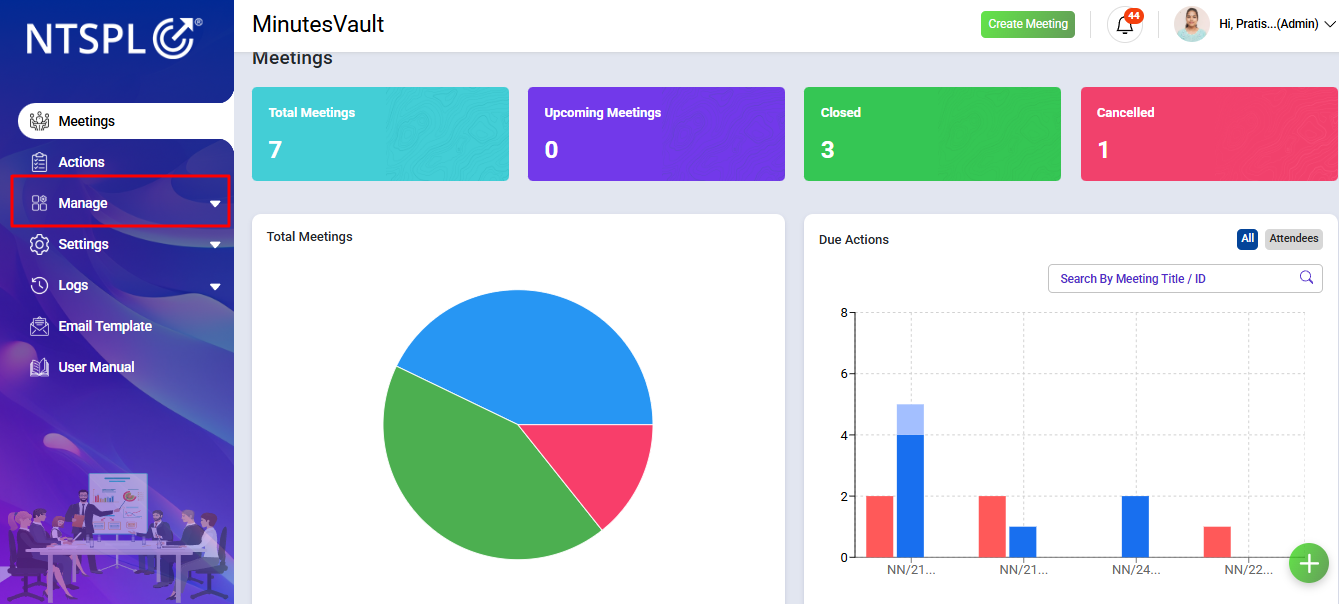Click the NN/24... axis label
Image resolution: width=1339 pixels, height=604 pixels.
(1136, 569)
